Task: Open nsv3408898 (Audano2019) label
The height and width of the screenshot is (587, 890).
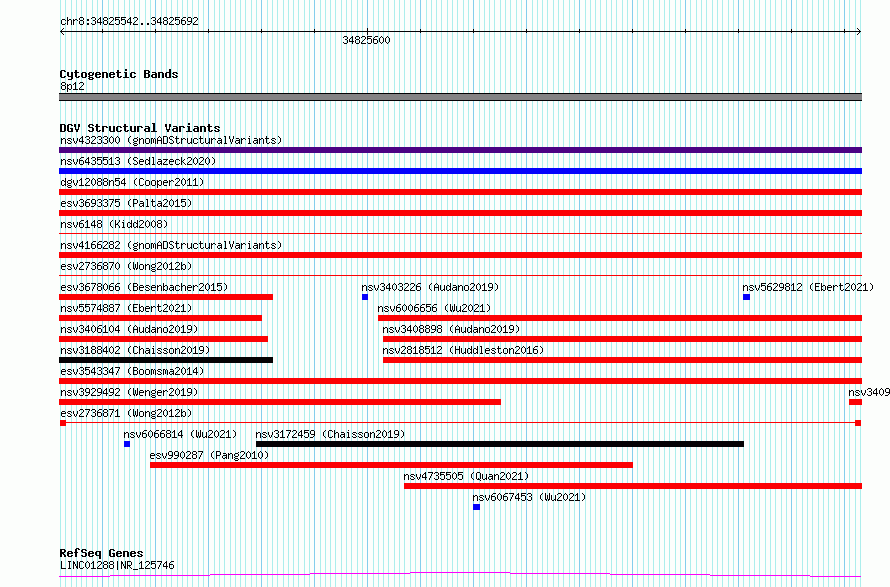Action: click(x=451, y=329)
